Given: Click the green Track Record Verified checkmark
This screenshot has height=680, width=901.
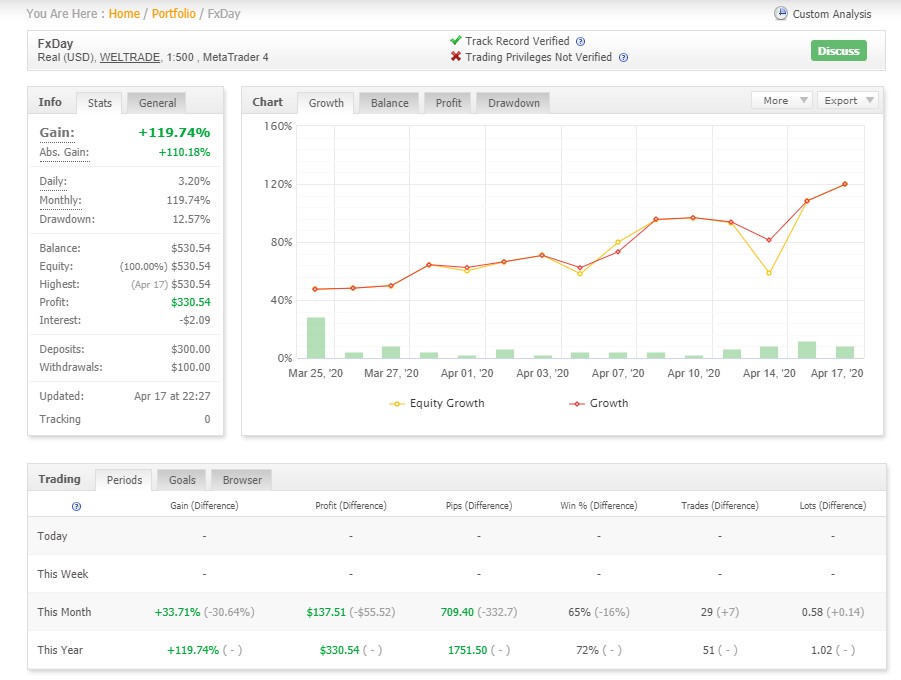Looking at the screenshot, I should tap(456, 41).
